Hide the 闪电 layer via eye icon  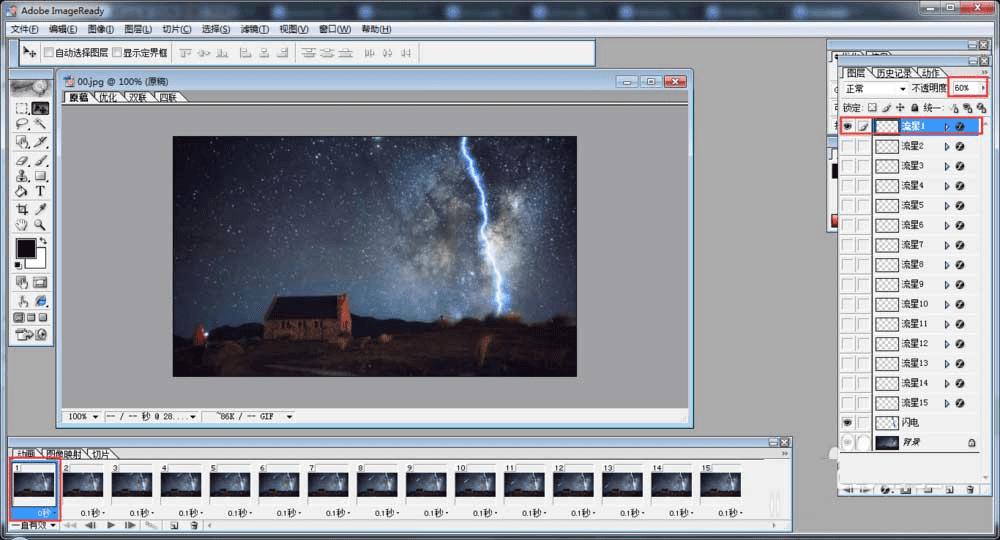click(x=848, y=423)
